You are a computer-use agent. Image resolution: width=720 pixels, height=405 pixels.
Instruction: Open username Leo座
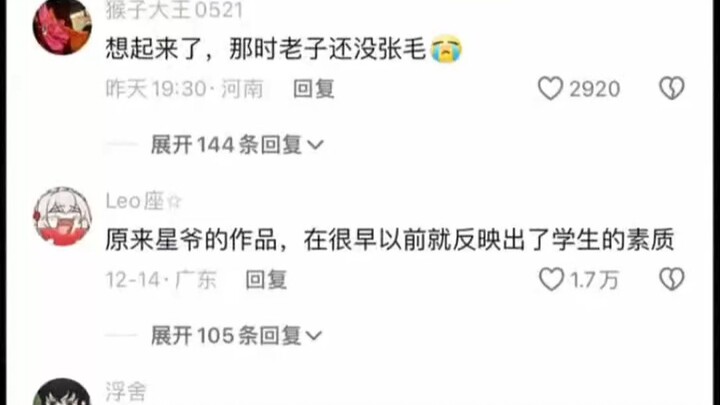[x=143, y=201]
